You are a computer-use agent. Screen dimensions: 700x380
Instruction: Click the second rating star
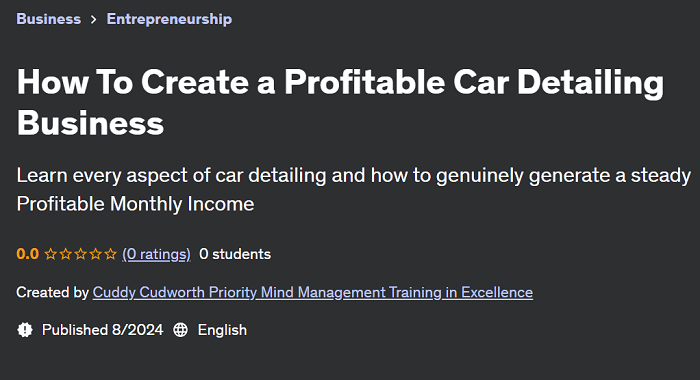(x=66, y=254)
